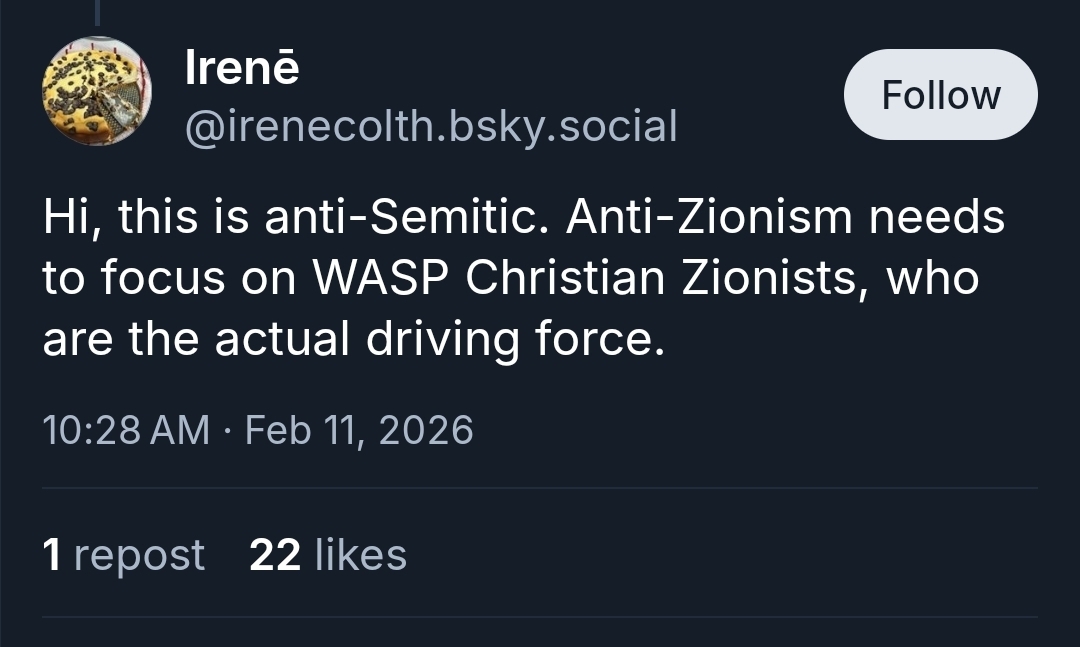The width and height of the screenshot is (1080, 647).
Task: Click the greeting "Hi" starting the post
Action: [66, 217]
